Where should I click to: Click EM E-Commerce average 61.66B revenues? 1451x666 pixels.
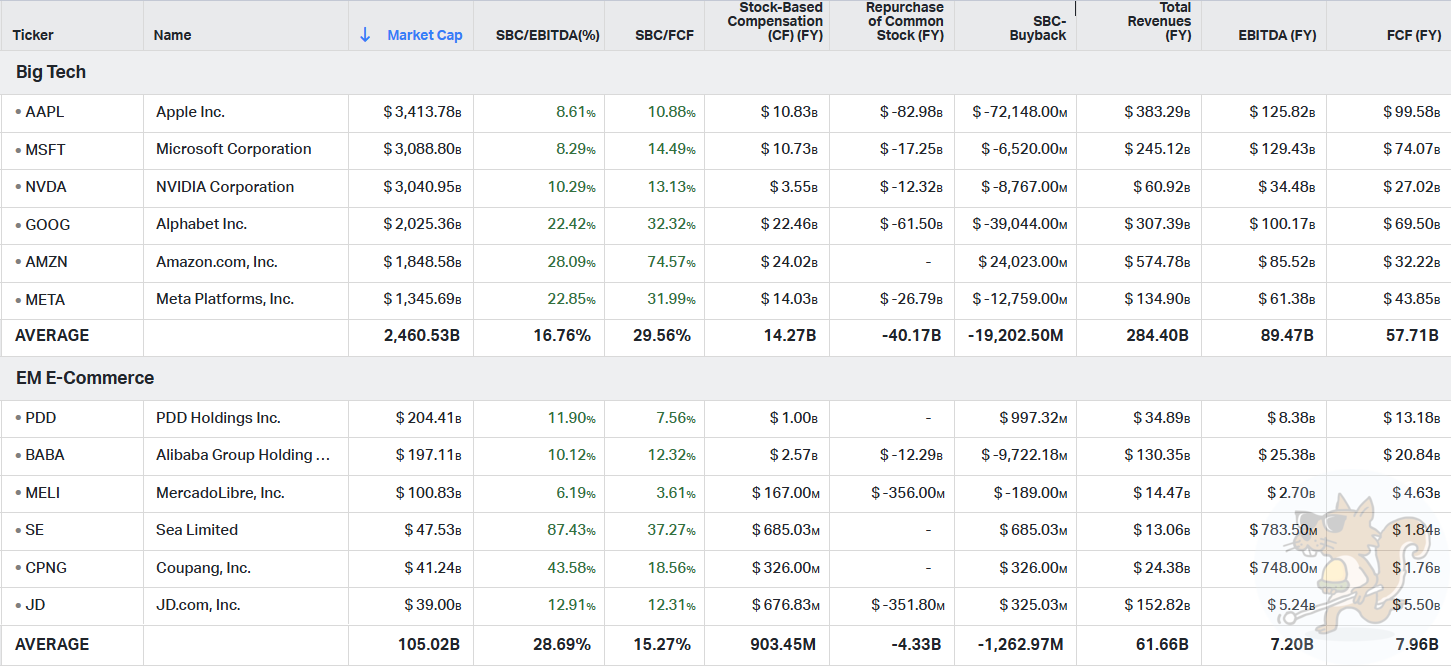[1164, 645]
